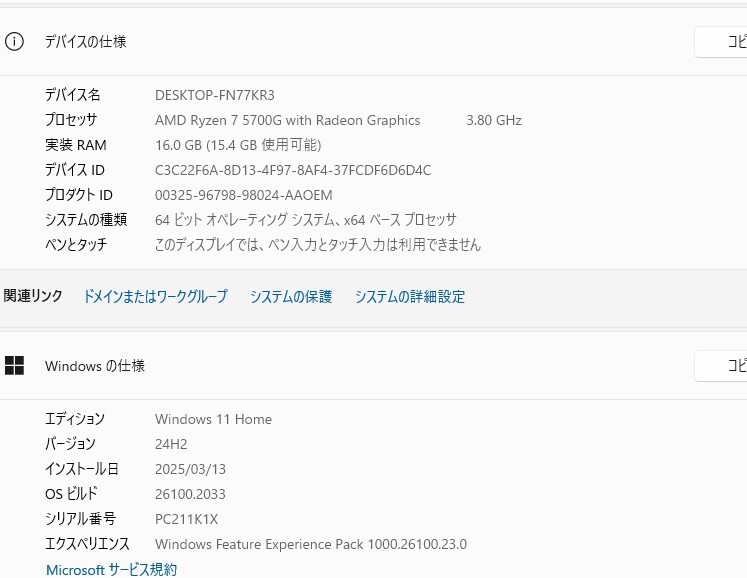Copy Windows specifications with the コピー button
Image resolution: width=747 pixels, height=578 pixels.
click(x=721, y=366)
